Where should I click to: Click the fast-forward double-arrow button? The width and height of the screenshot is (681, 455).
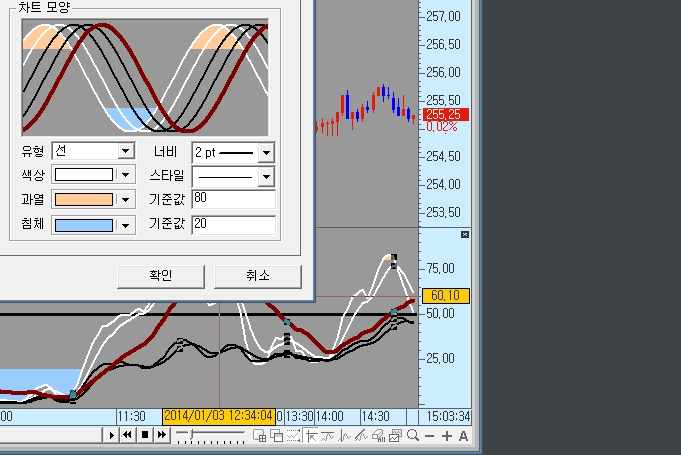point(162,435)
